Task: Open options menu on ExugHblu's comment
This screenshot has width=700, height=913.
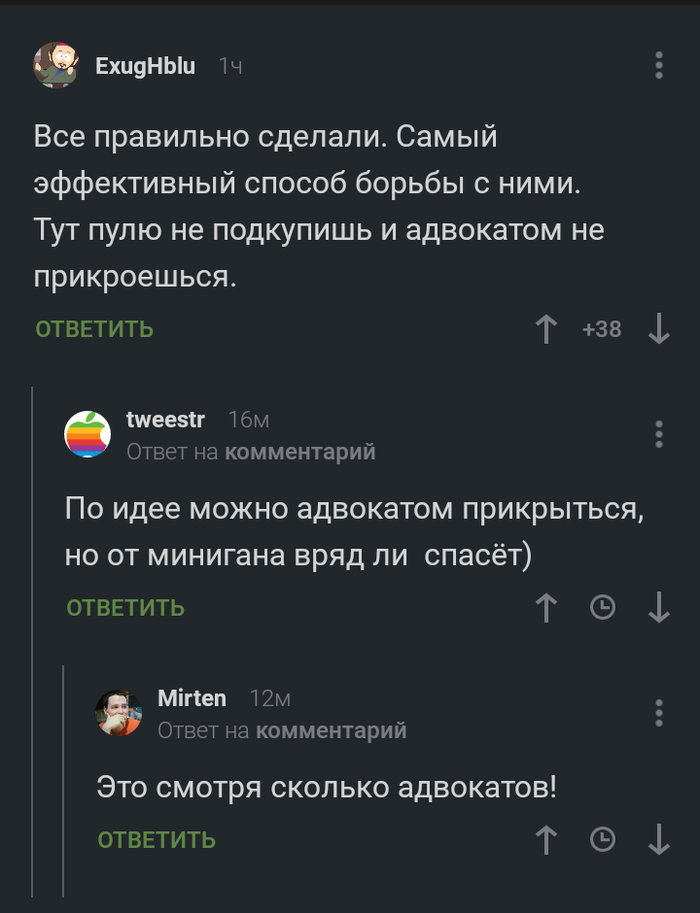Action: click(x=658, y=66)
